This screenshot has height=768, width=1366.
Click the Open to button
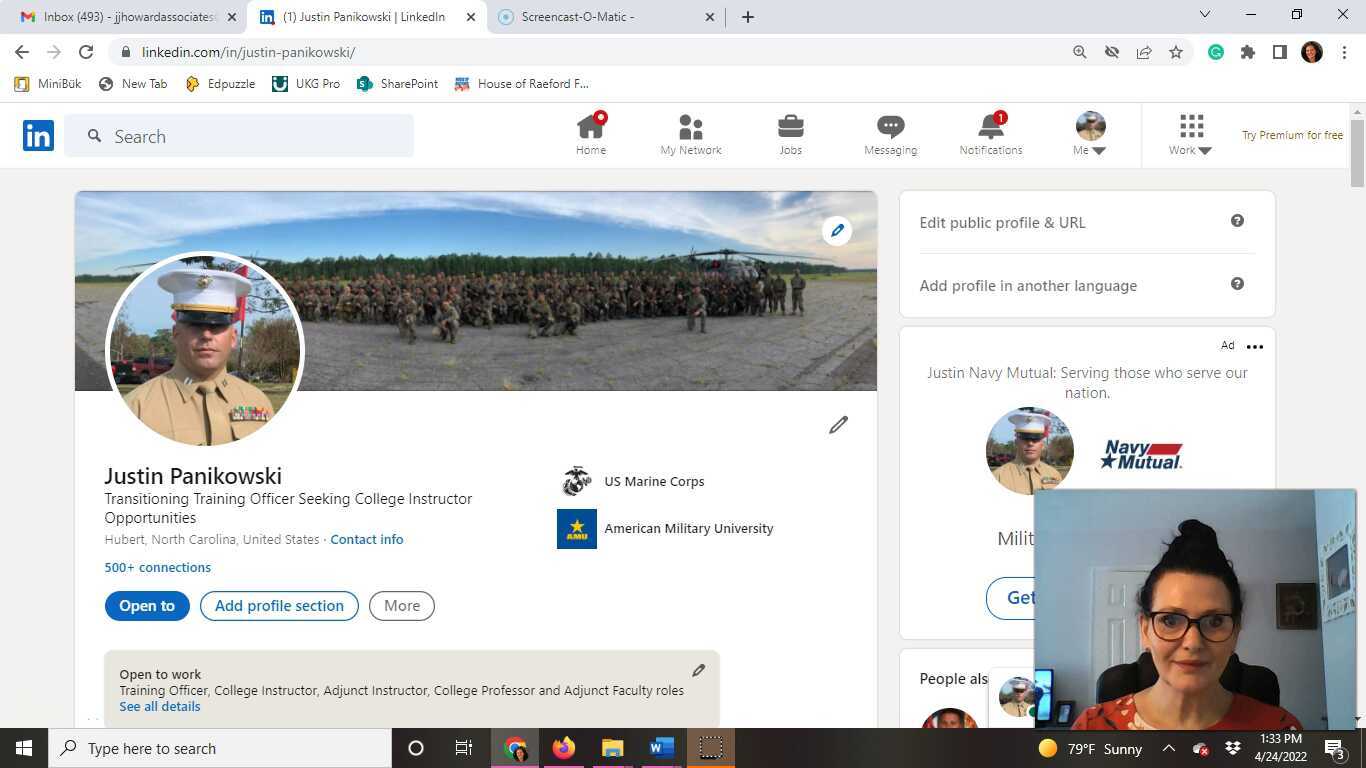coord(147,605)
